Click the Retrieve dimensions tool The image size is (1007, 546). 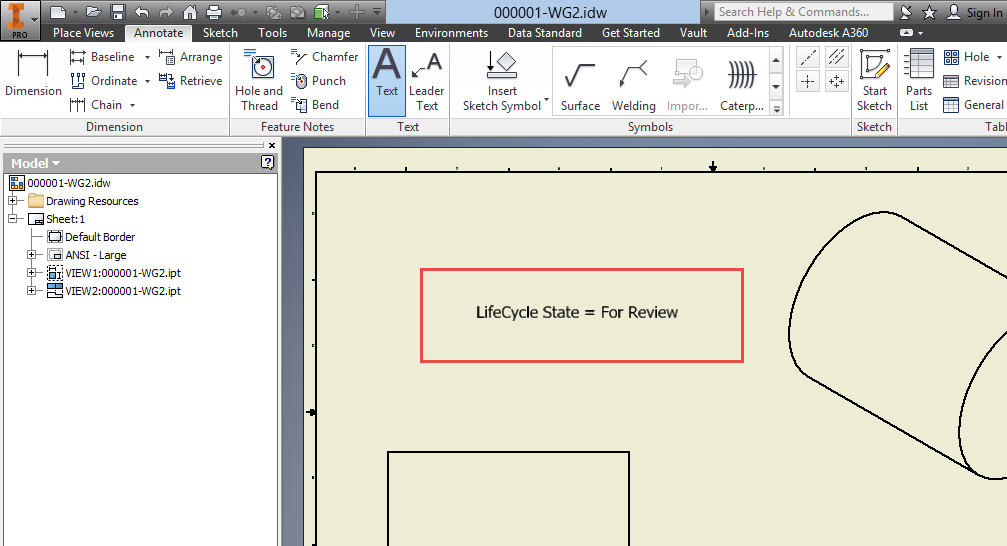pos(191,81)
